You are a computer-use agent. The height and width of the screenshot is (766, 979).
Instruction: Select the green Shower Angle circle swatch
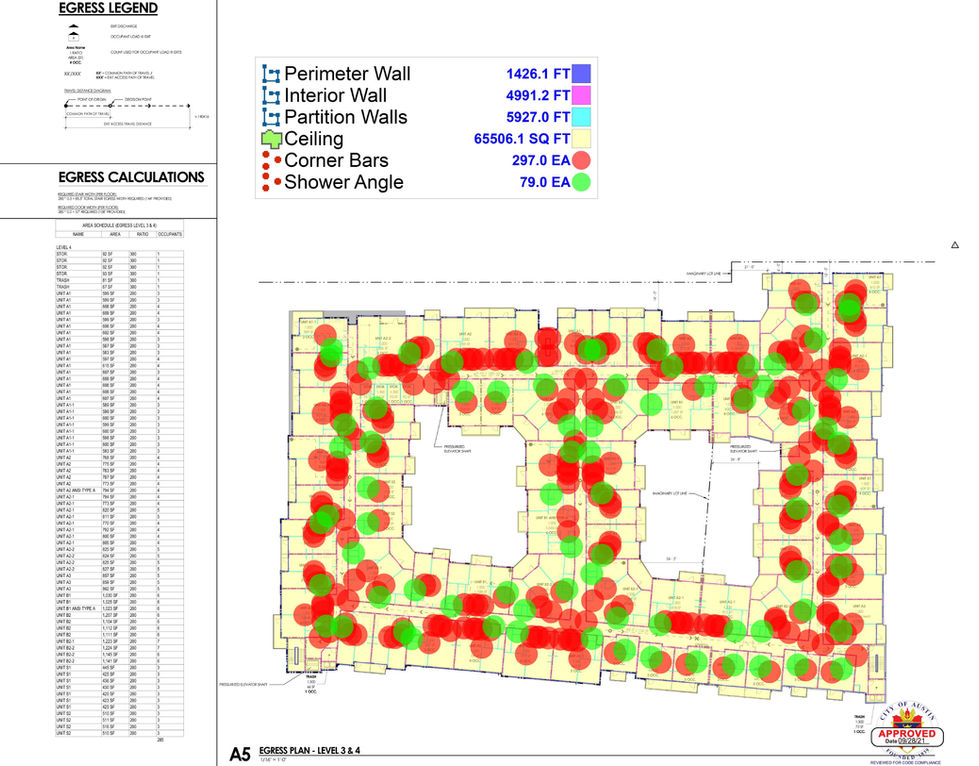click(x=581, y=182)
